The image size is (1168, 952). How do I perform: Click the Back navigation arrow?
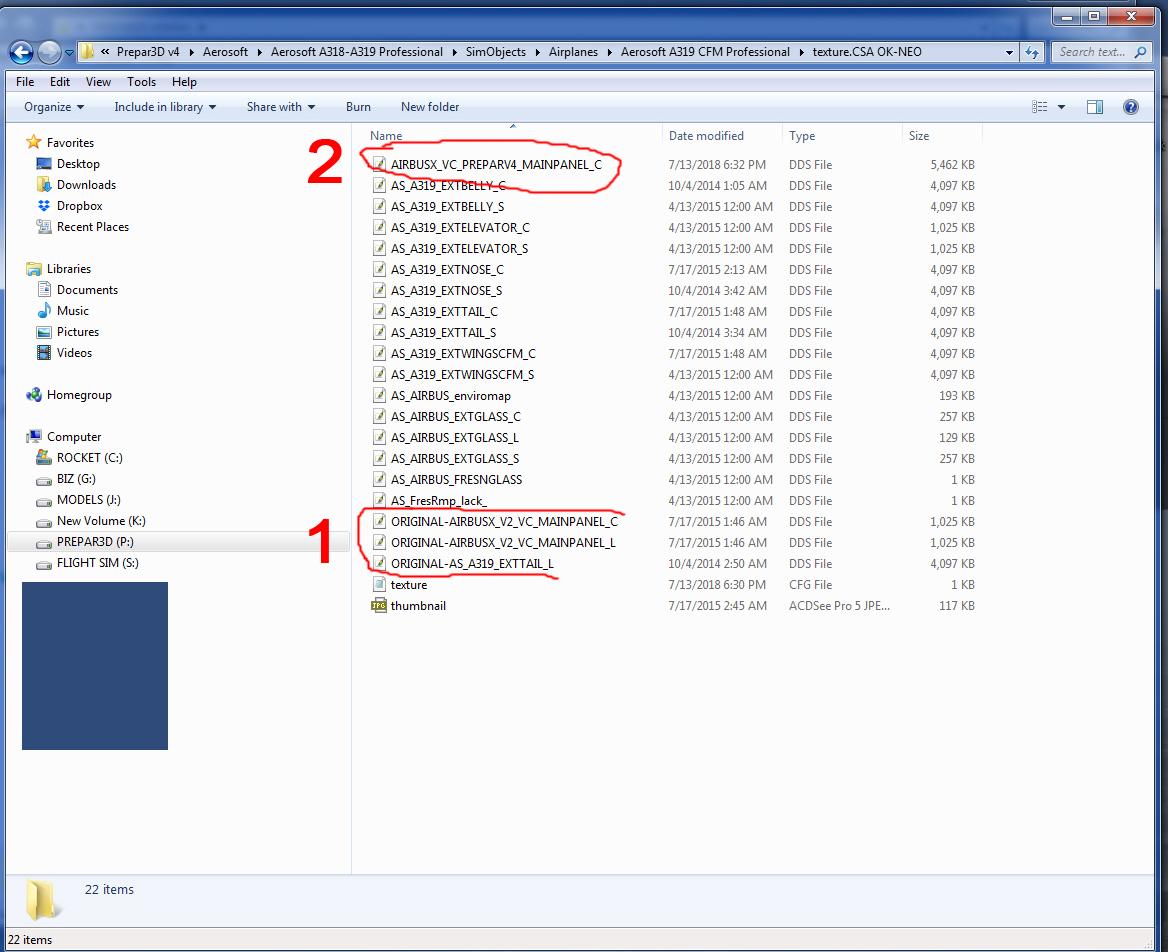point(21,52)
